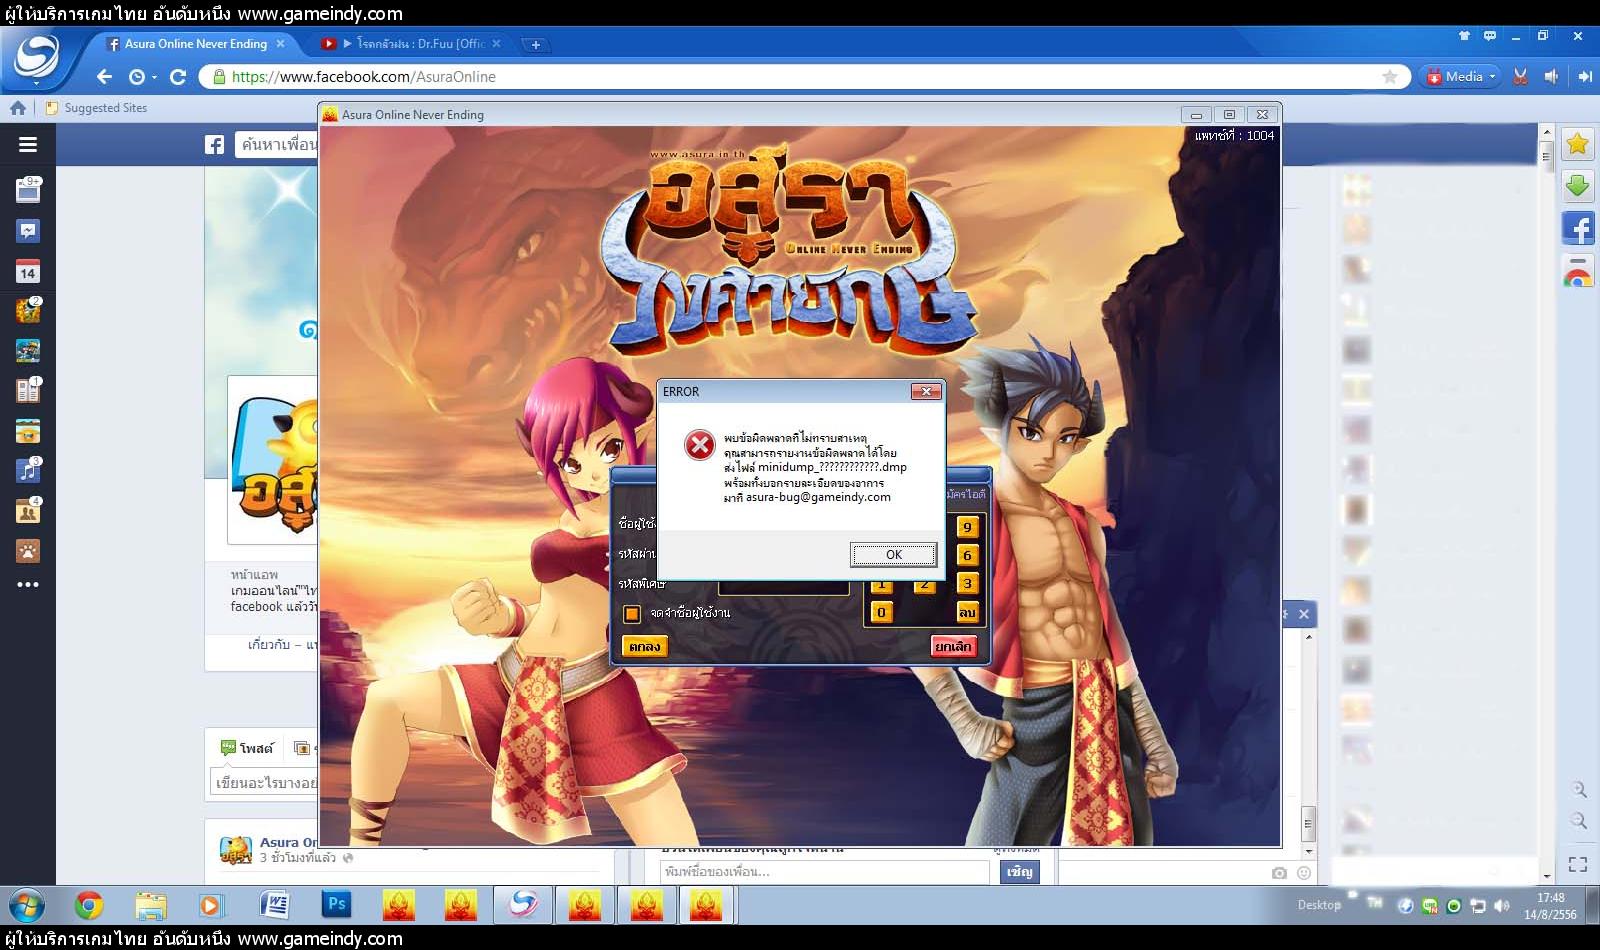Click the ยกเลิก cancel button in login panel
The image size is (1600, 950).
coord(953,646)
